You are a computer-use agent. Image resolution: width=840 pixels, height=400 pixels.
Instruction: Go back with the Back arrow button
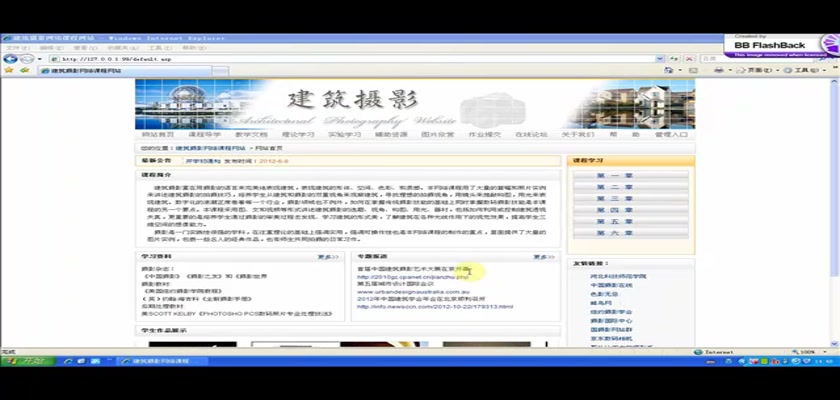tap(10, 59)
